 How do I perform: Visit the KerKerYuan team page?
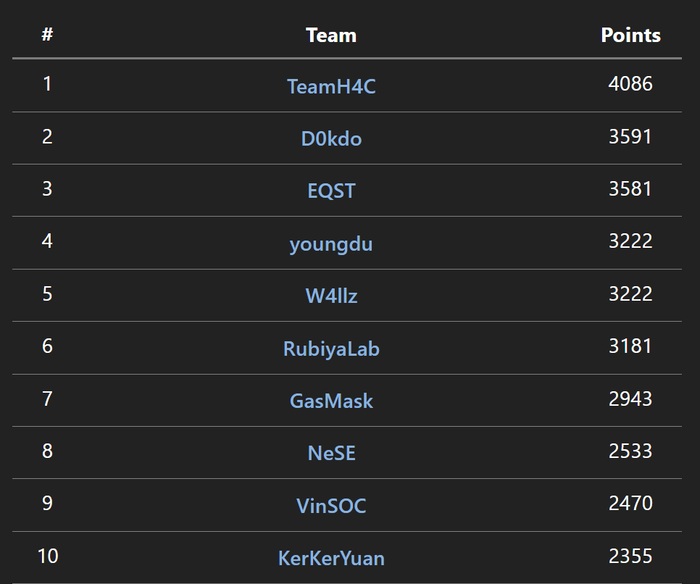[331, 558]
